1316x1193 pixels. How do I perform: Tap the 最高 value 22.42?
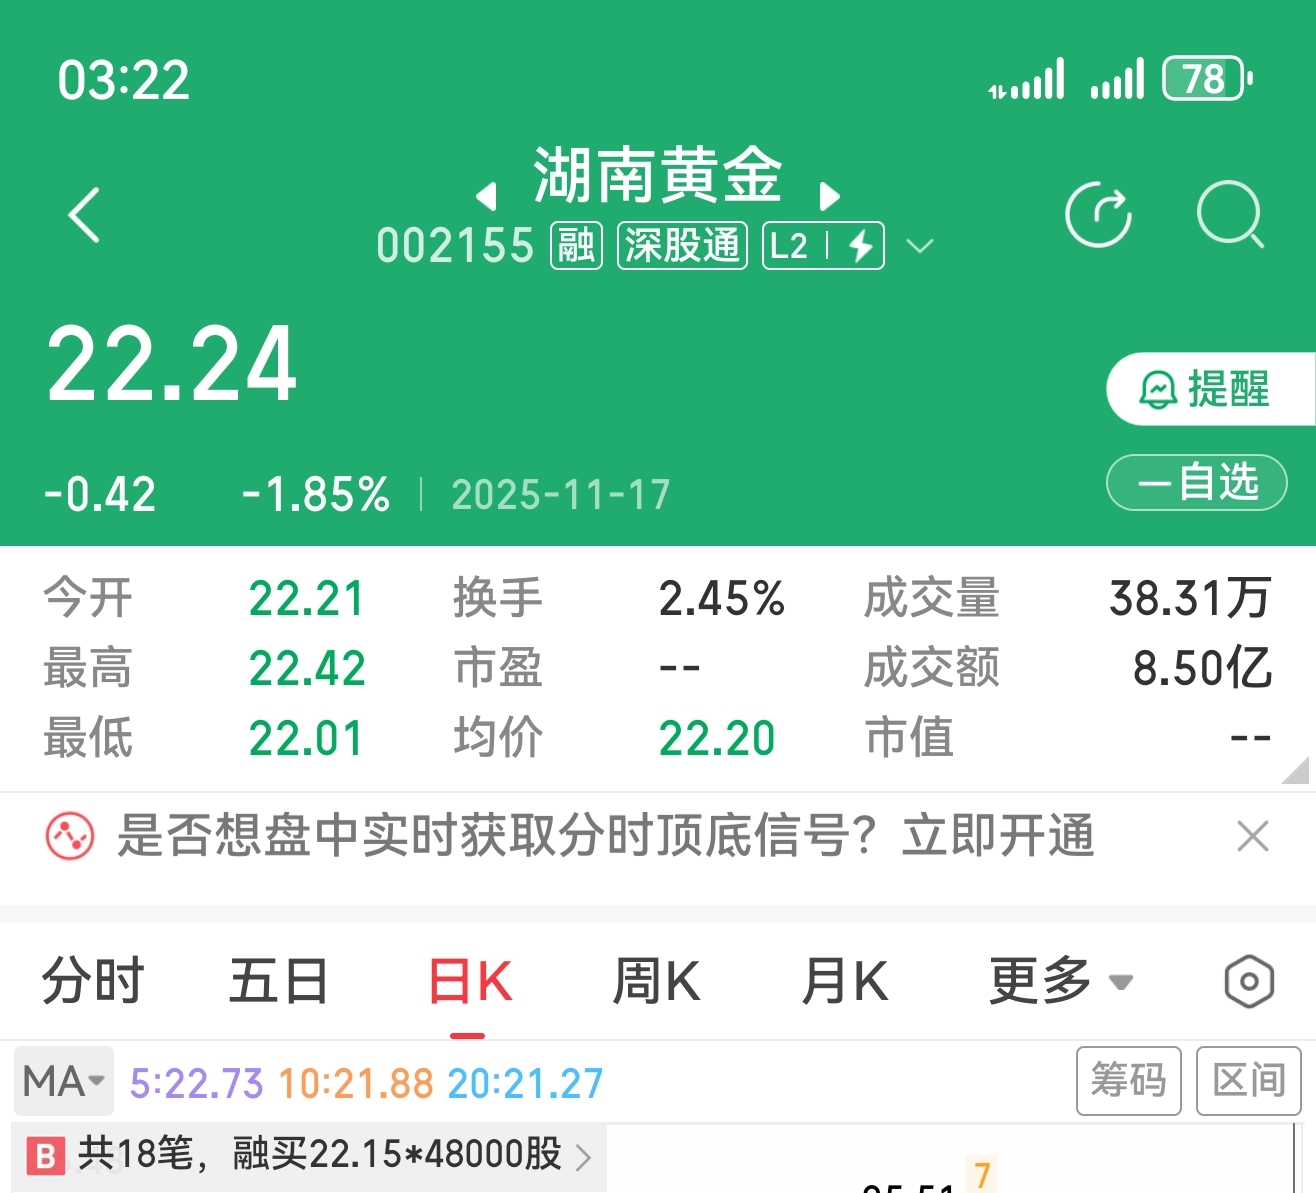pyautogui.click(x=307, y=668)
